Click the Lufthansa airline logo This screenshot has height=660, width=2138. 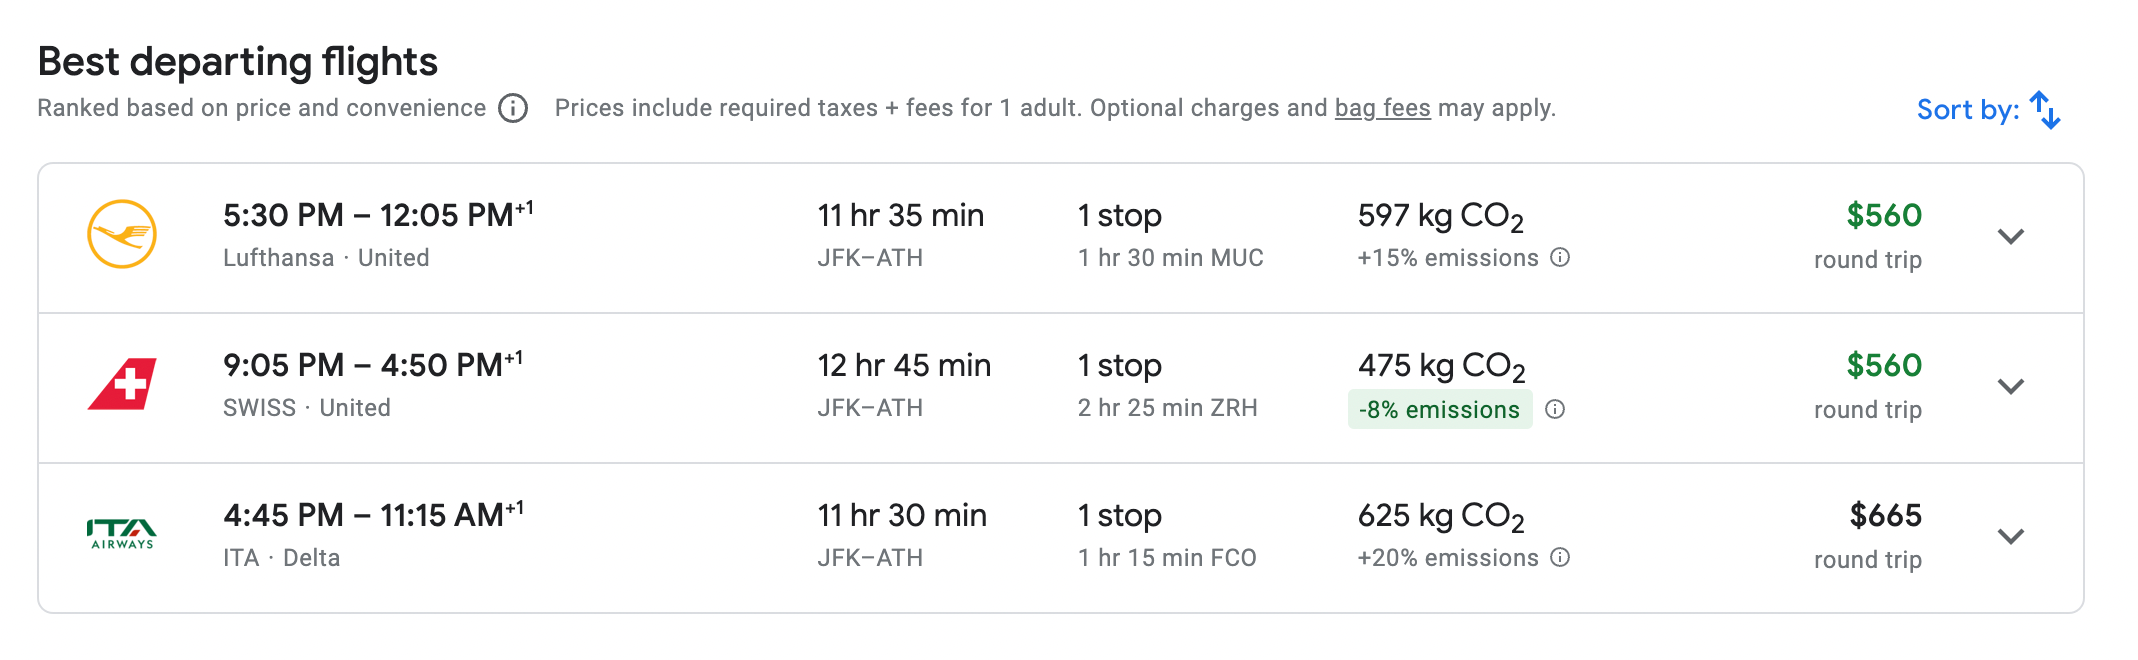(x=123, y=232)
